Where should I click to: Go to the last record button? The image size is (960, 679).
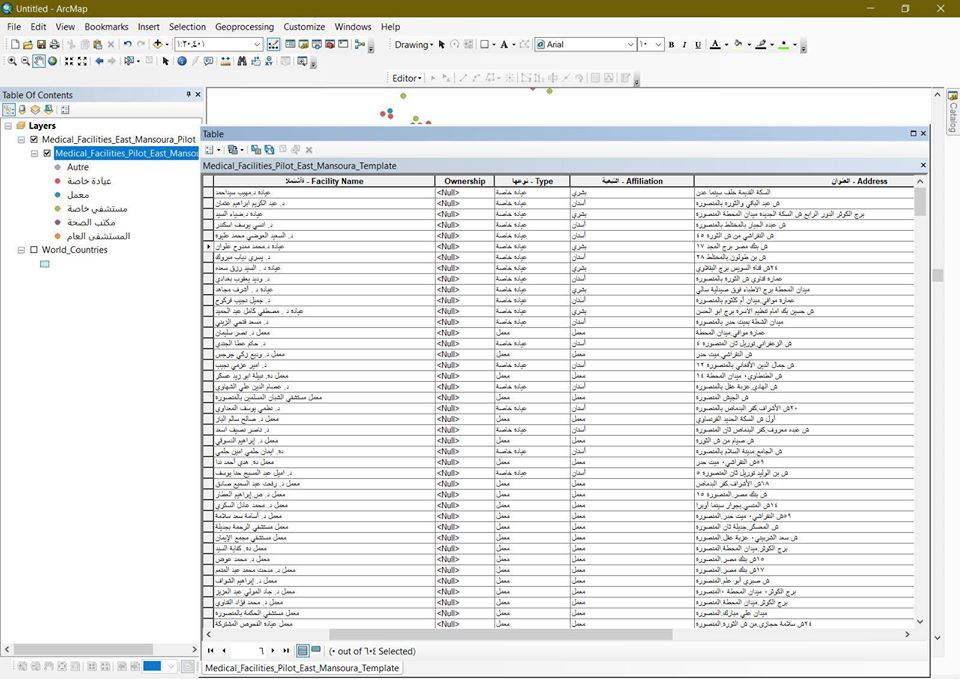(286, 651)
